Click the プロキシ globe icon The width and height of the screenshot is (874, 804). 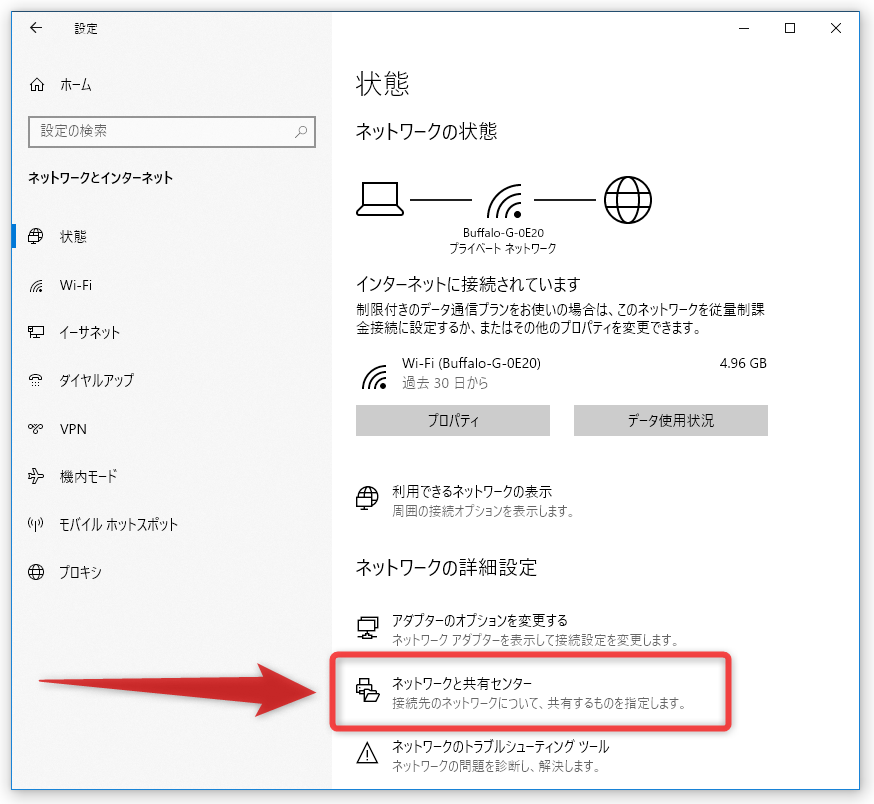tap(36, 572)
